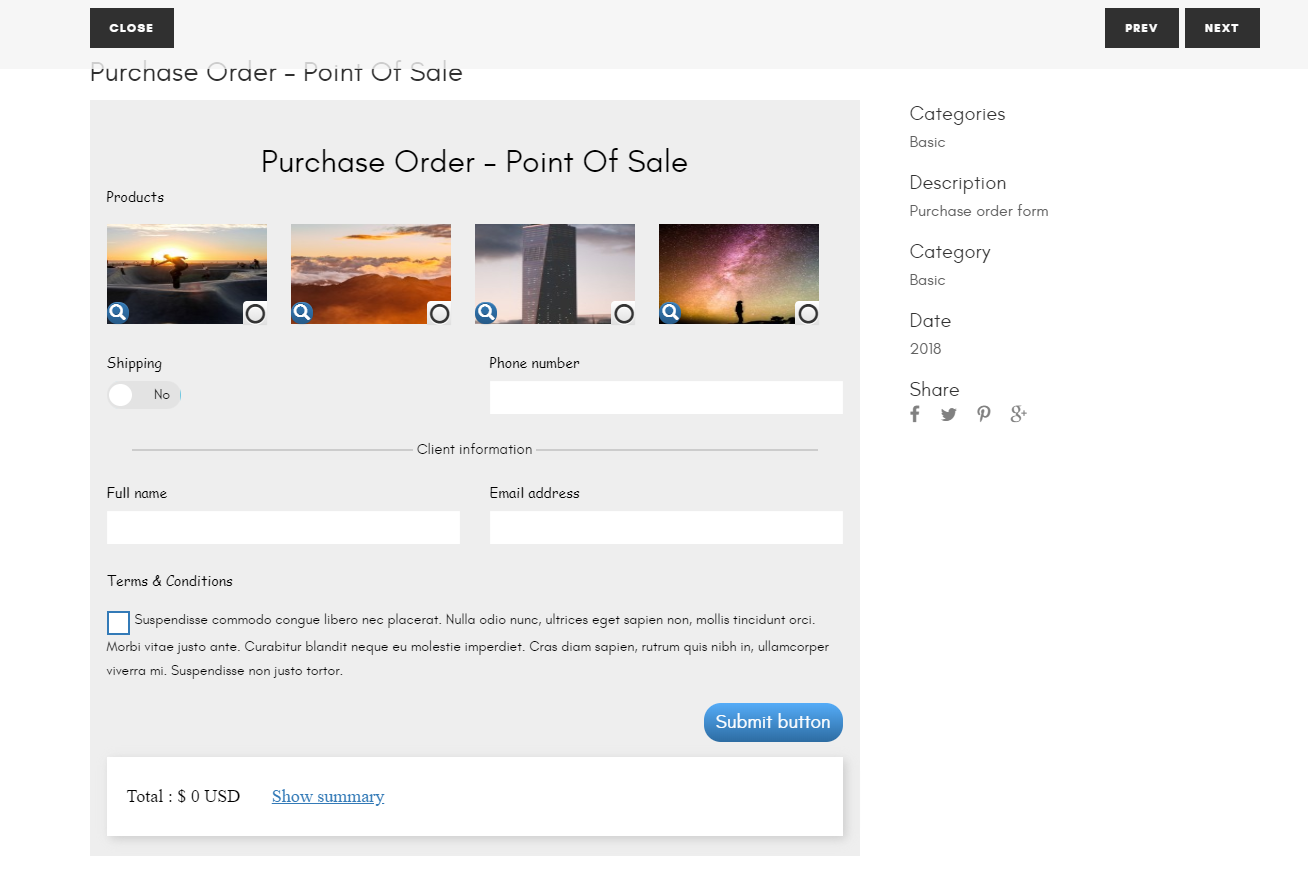
Task: Open the Show summary link
Action: pyautogui.click(x=328, y=795)
